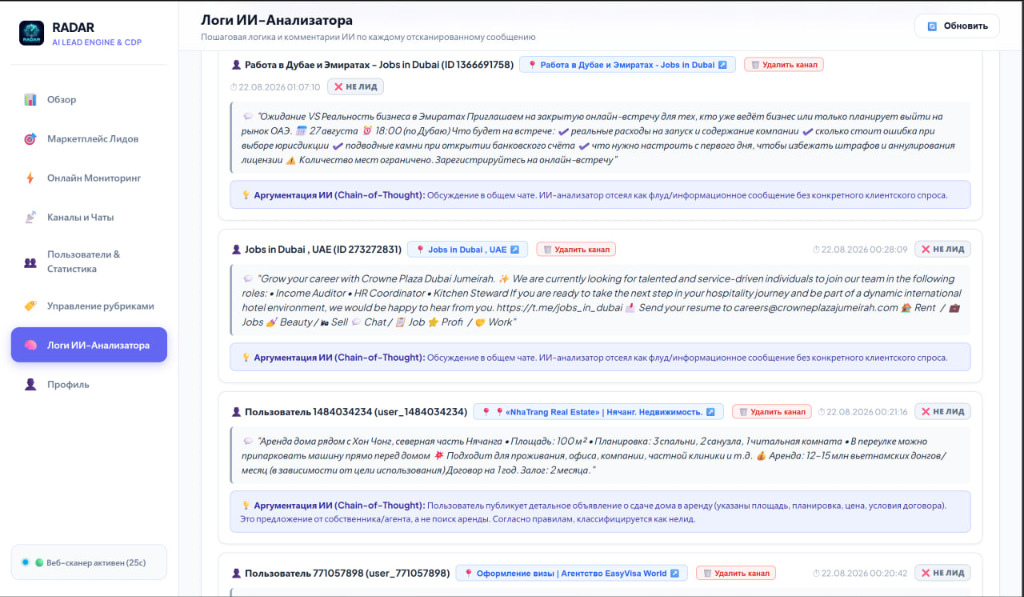Click the Логи ИИ-Анализатора page heading
Image resolution: width=1024 pixels, height=597 pixels.
click(x=277, y=20)
